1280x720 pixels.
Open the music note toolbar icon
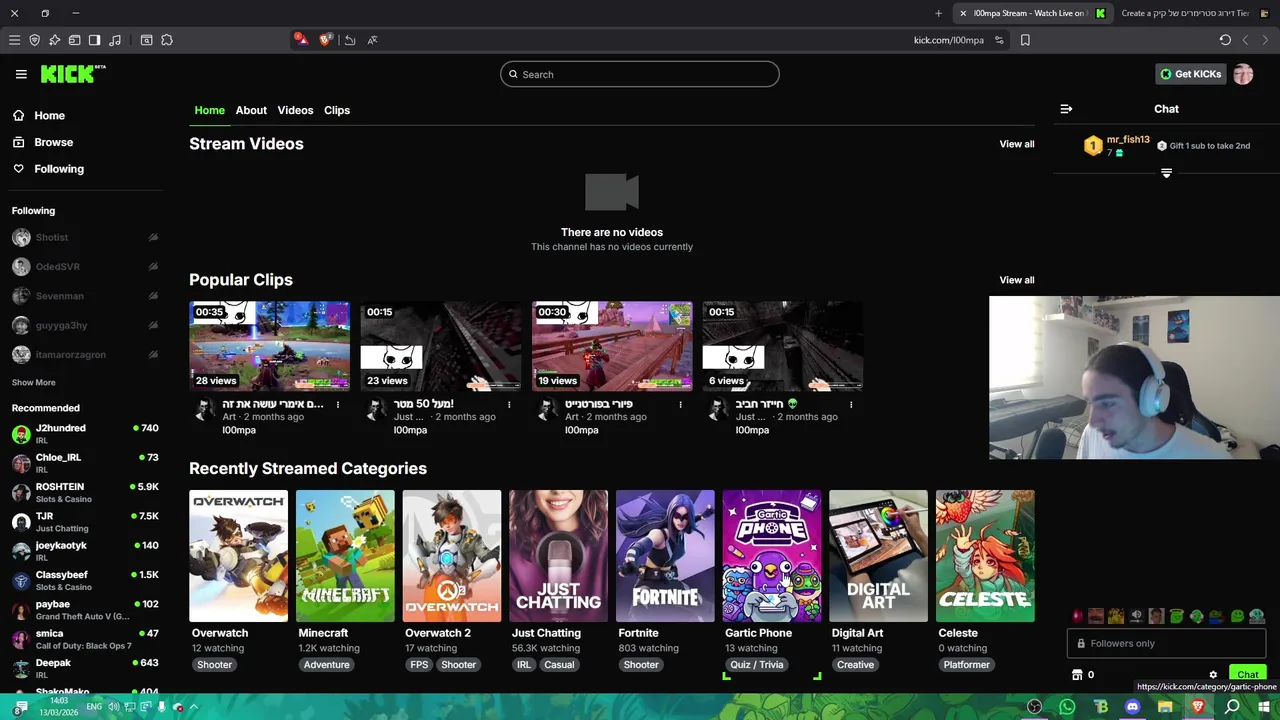click(x=115, y=40)
